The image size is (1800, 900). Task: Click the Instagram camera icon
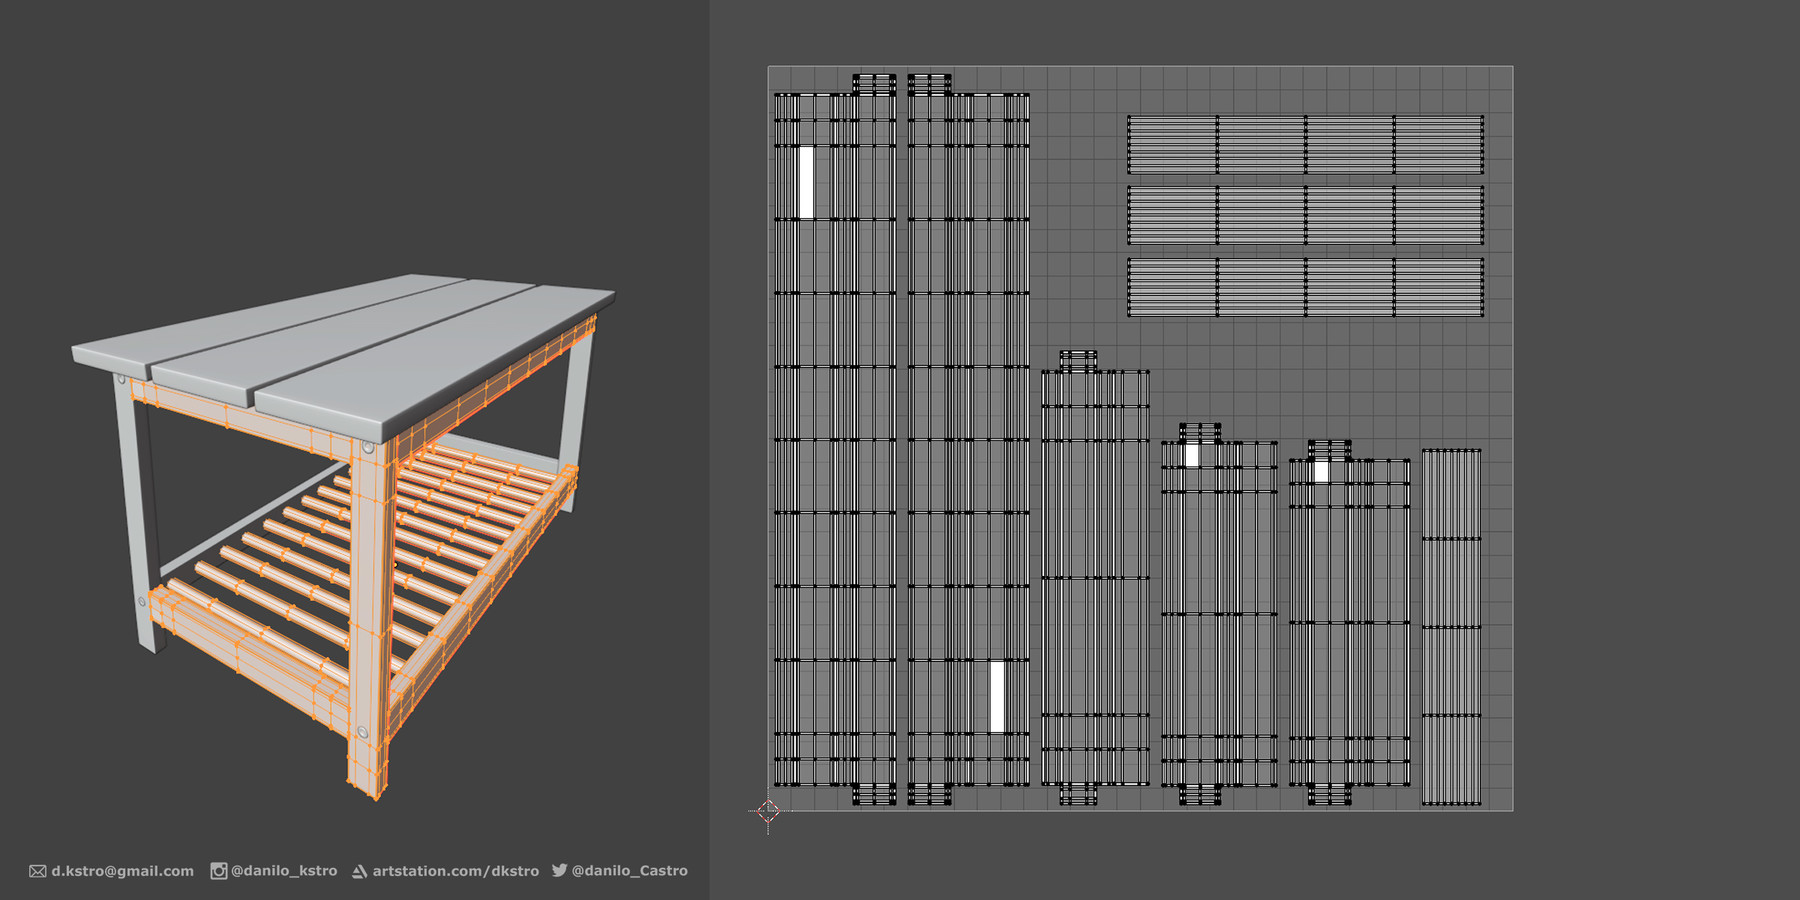point(219,870)
